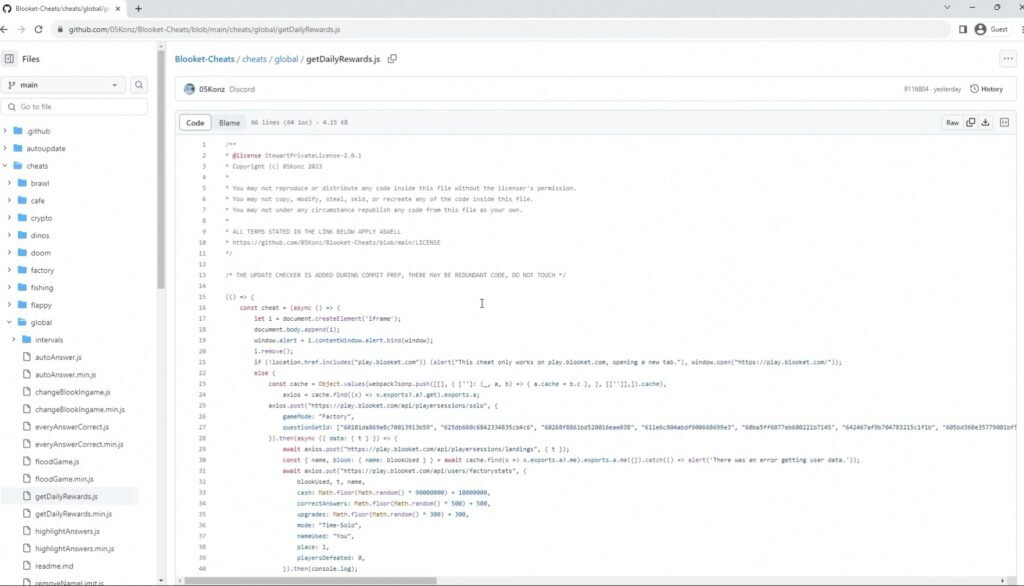Collapse the Files side panel icon

click(9, 59)
